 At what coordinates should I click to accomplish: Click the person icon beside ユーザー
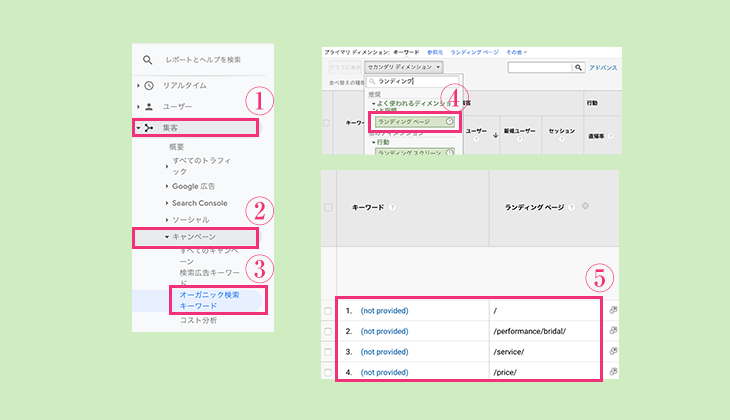pyautogui.click(x=149, y=107)
